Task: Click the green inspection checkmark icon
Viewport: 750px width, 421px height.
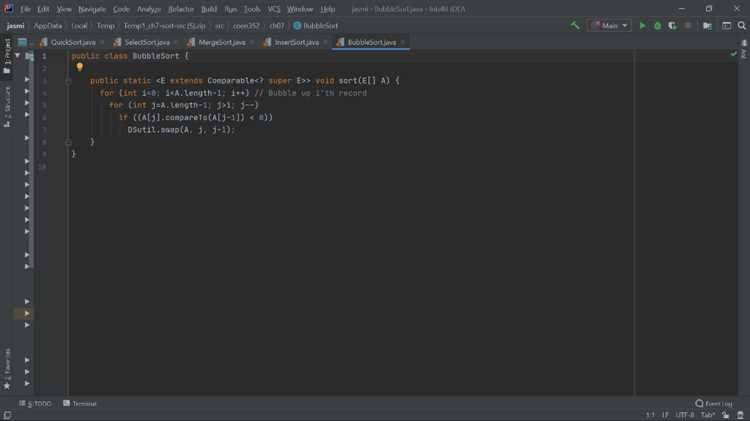Action: pyautogui.click(x=733, y=54)
